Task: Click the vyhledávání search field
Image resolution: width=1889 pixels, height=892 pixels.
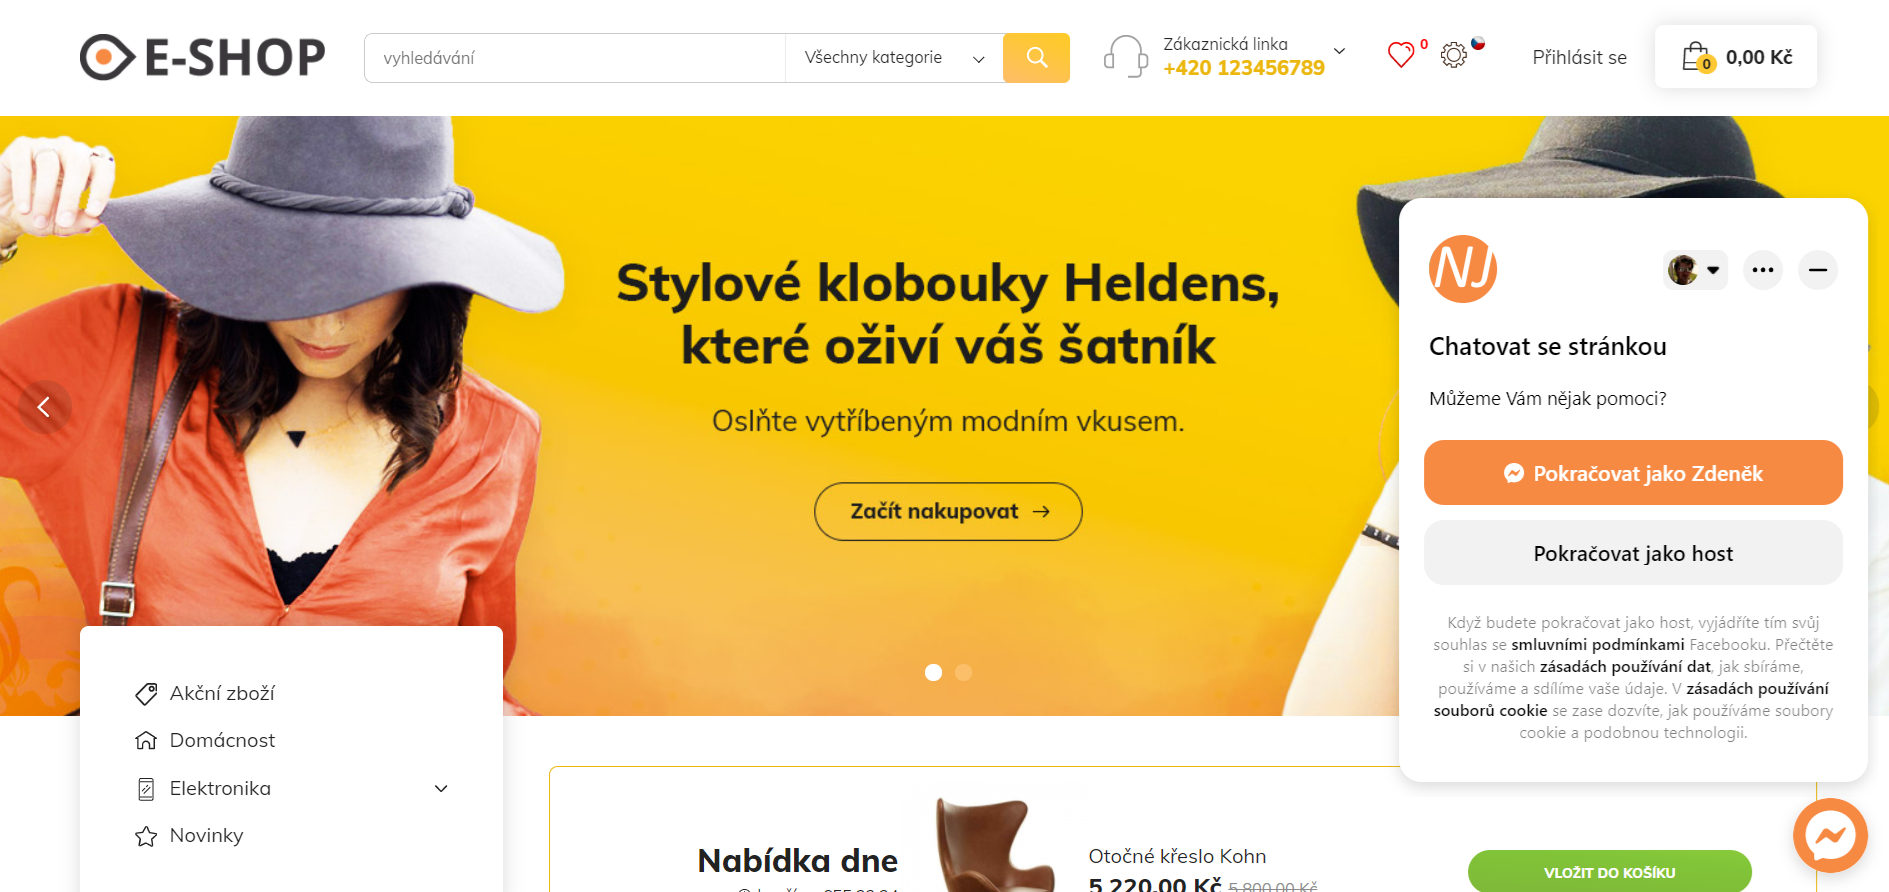Action: click(x=575, y=58)
